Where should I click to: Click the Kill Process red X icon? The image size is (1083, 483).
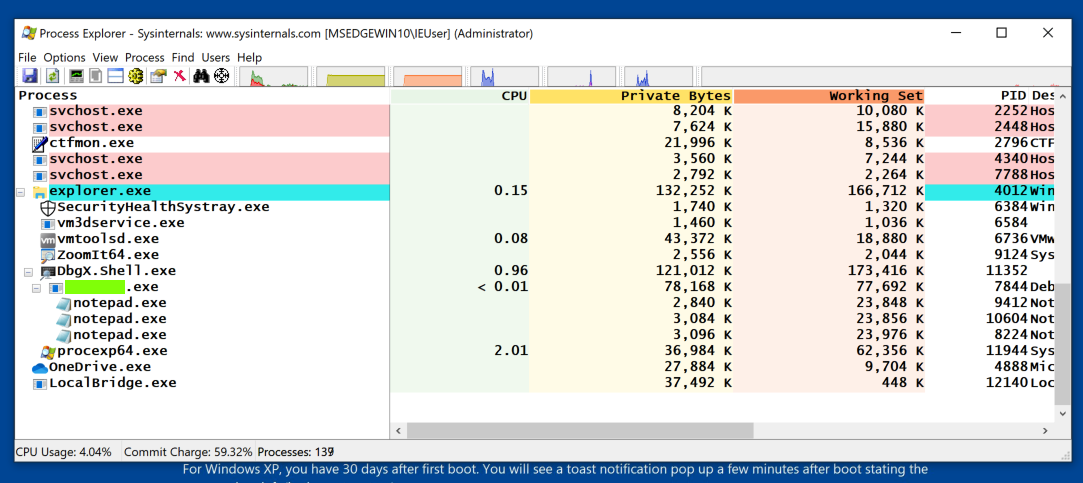pyautogui.click(x=180, y=76)
